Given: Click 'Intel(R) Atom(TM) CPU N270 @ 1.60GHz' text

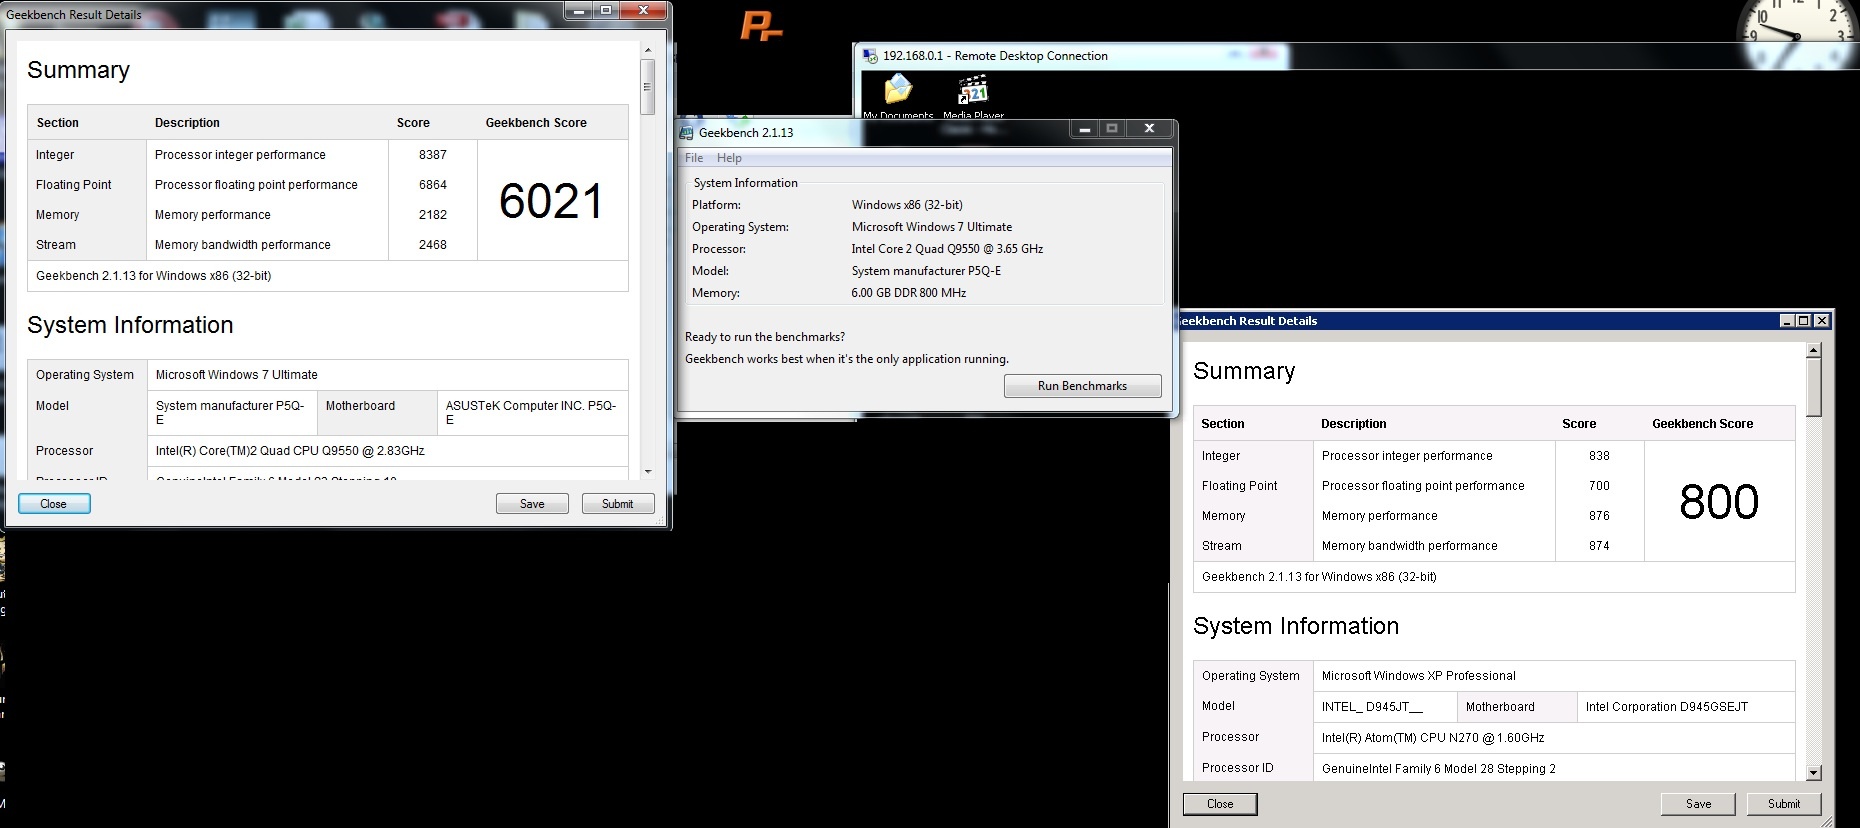Looking at the screenshot, I should [1433, 738].
